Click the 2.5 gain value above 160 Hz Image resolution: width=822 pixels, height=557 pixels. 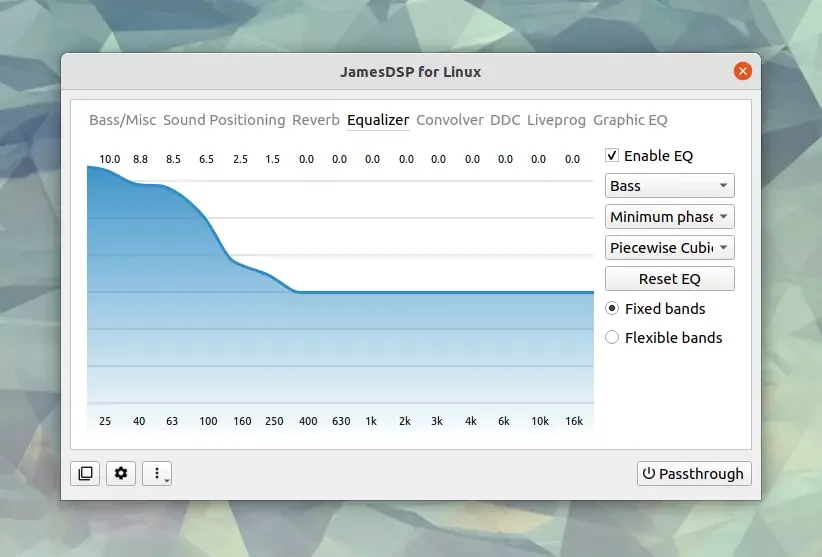[x=241, y=159]
